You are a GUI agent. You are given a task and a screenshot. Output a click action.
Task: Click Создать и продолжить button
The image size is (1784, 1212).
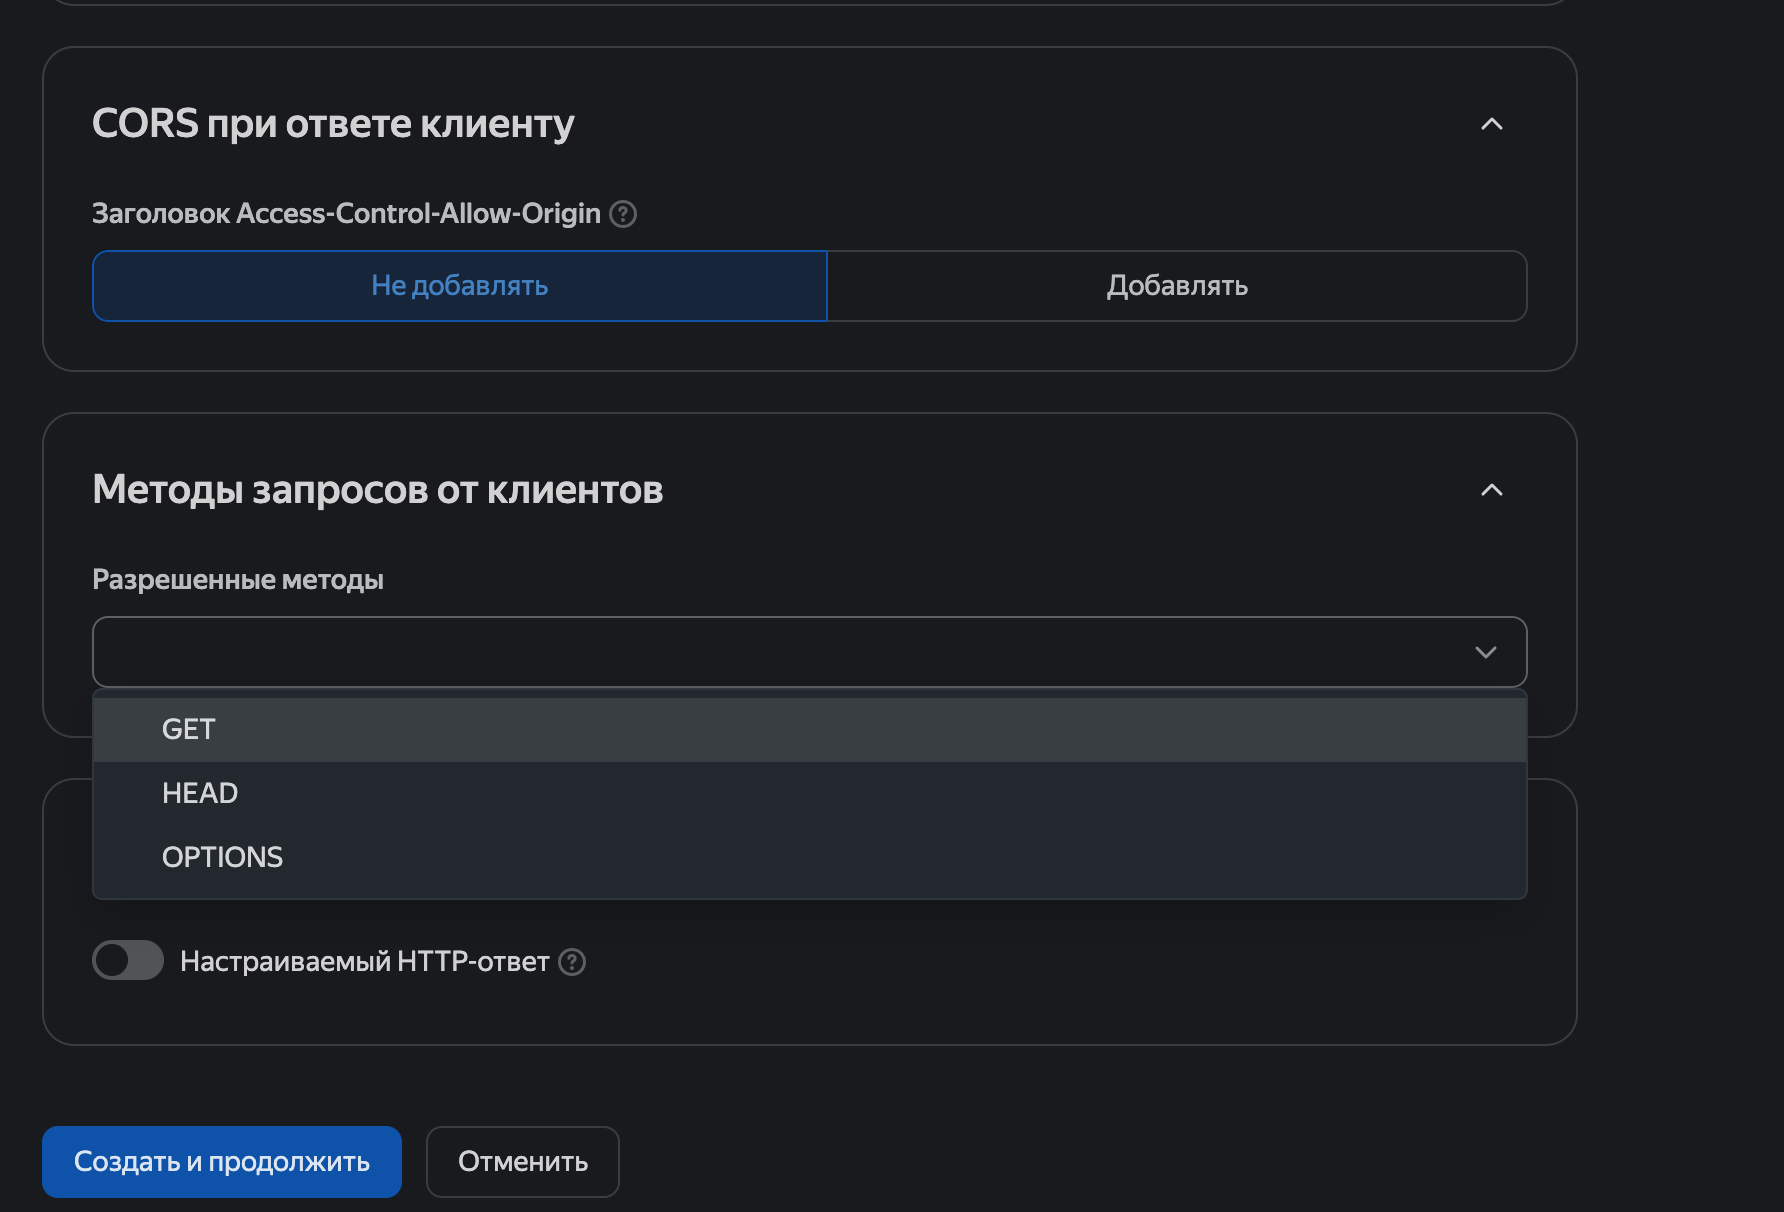pyautogui.click(x=222, y=1162)
